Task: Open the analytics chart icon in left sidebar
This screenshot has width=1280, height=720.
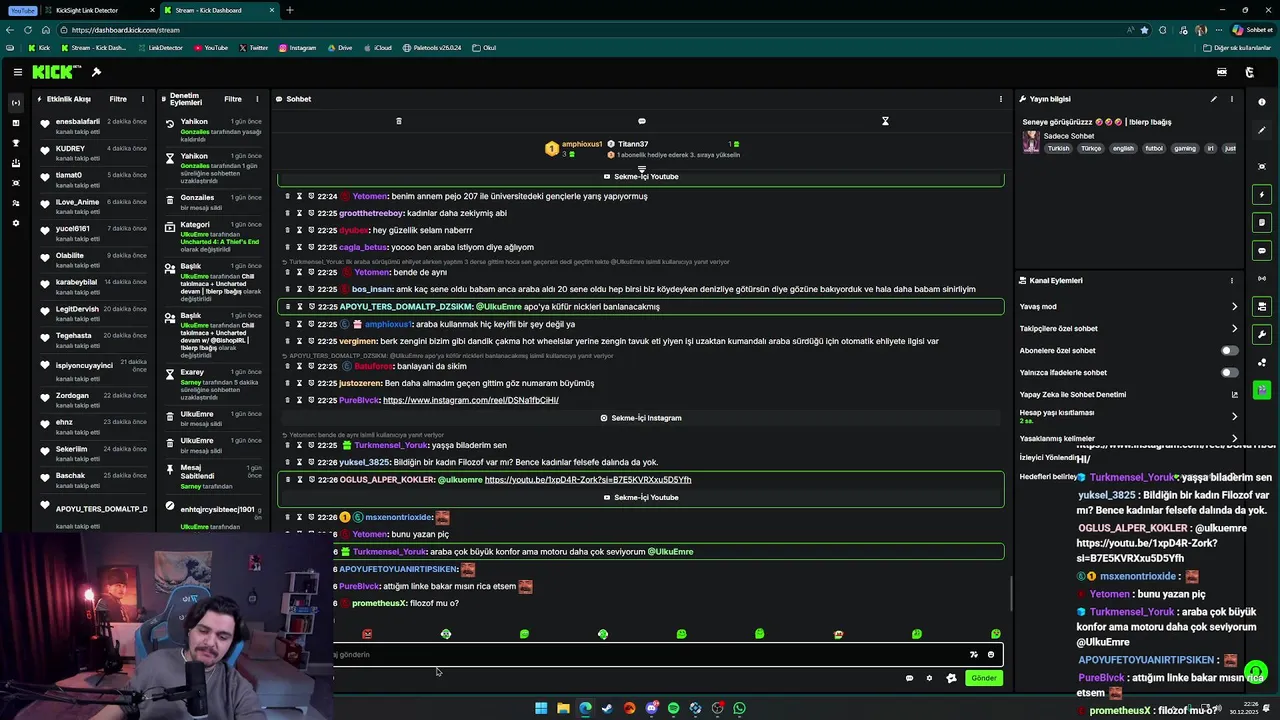Action: point(15,123)
